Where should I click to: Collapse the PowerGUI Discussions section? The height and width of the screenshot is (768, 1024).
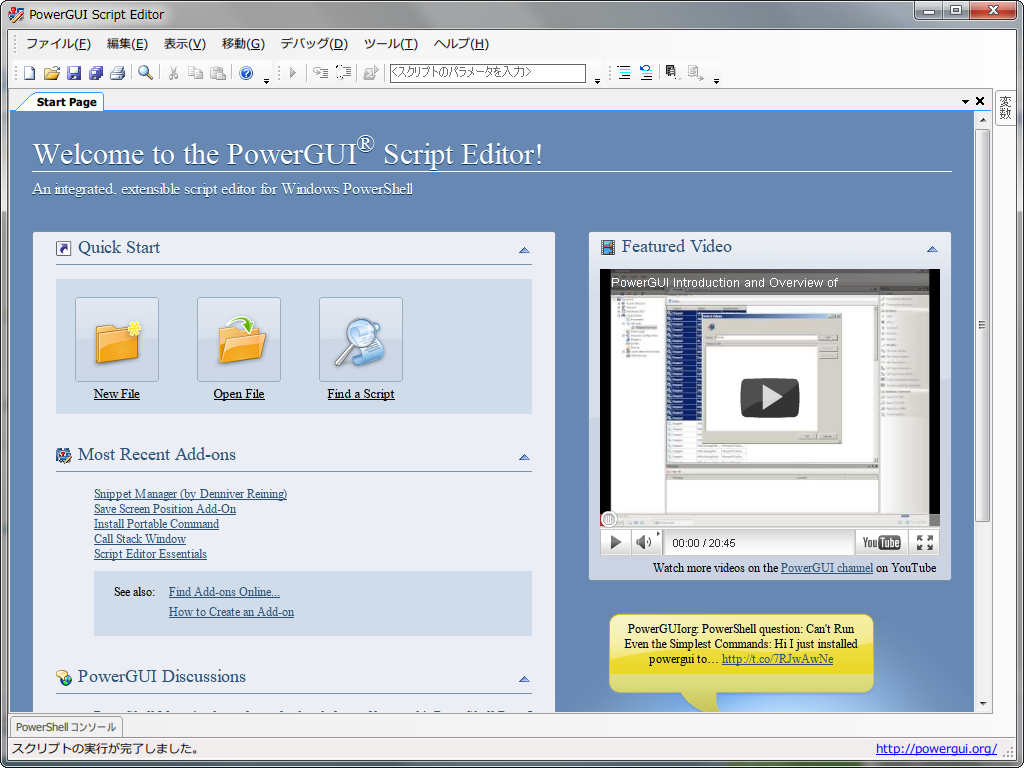(x=524, y=679)
